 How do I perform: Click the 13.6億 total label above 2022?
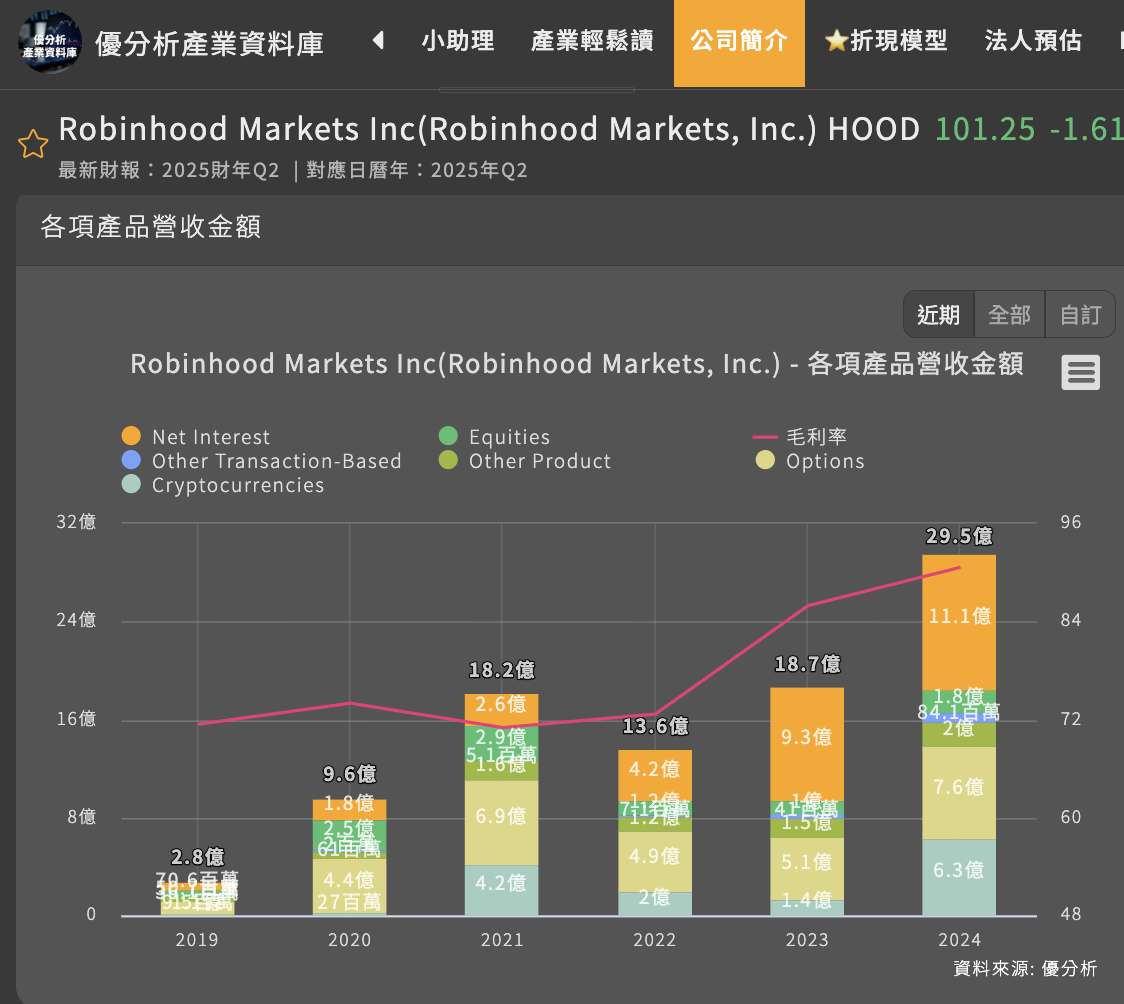coord(655,727)
